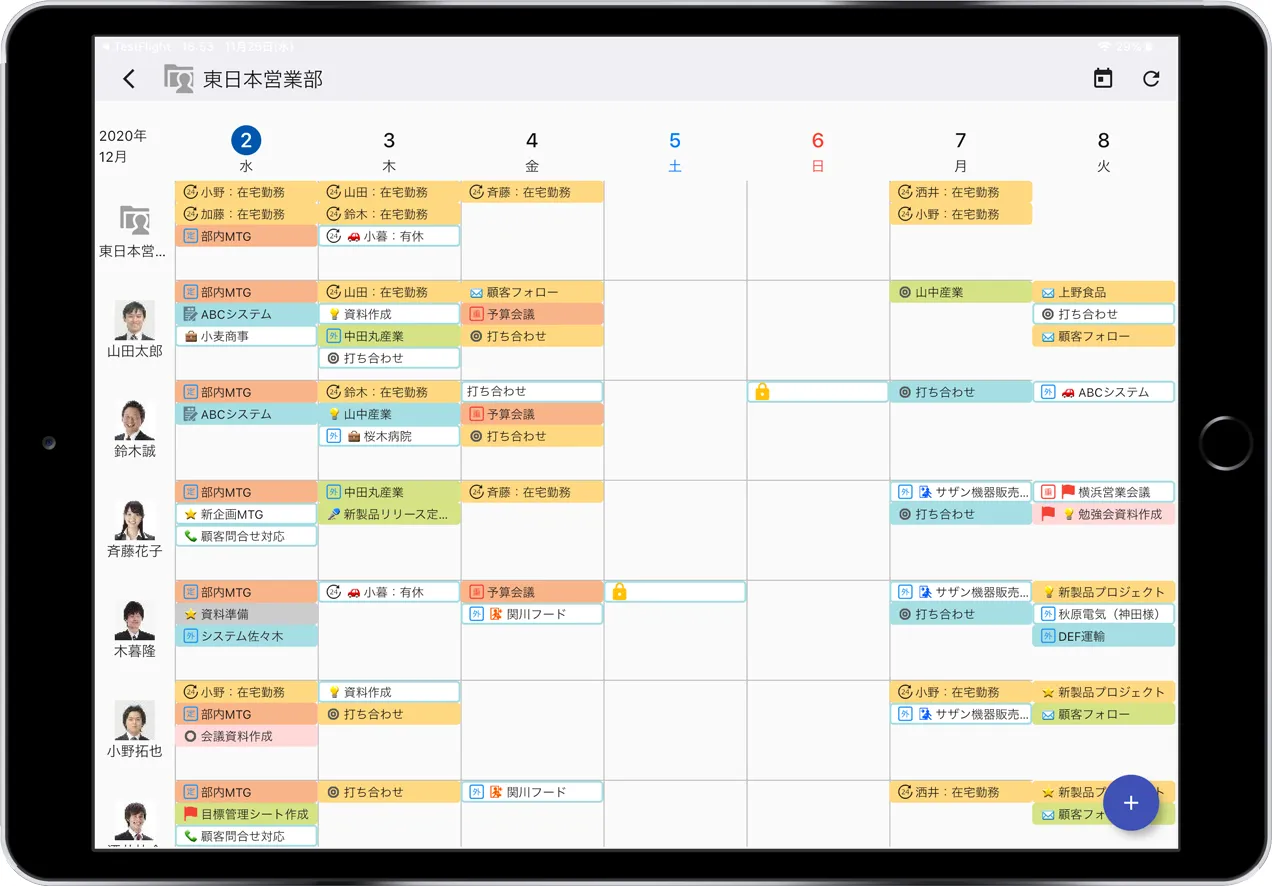Screen dimensions: 1272x886
Task: Open the 桜木病院 event
Action: pos(390,436)
